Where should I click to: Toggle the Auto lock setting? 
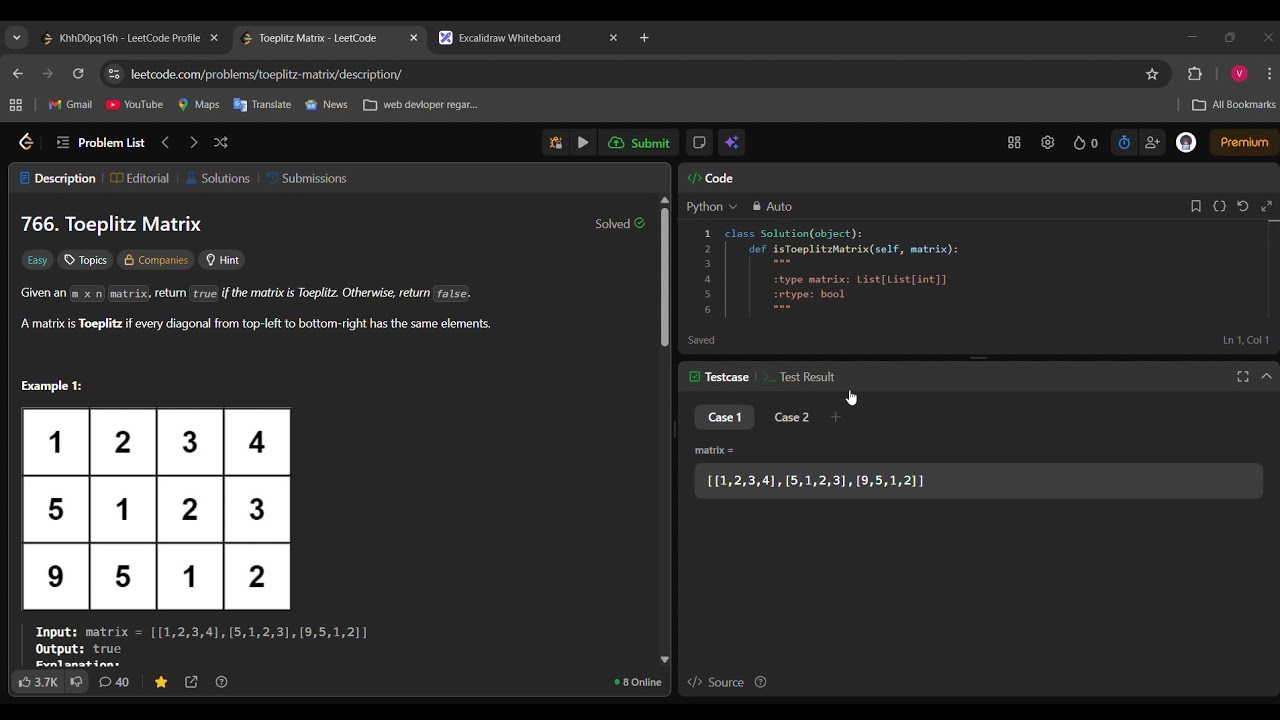pos(772,206)
